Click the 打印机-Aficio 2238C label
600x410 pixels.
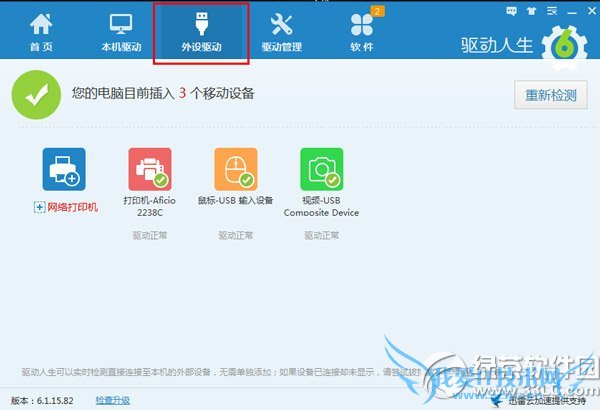pos(150,206)
